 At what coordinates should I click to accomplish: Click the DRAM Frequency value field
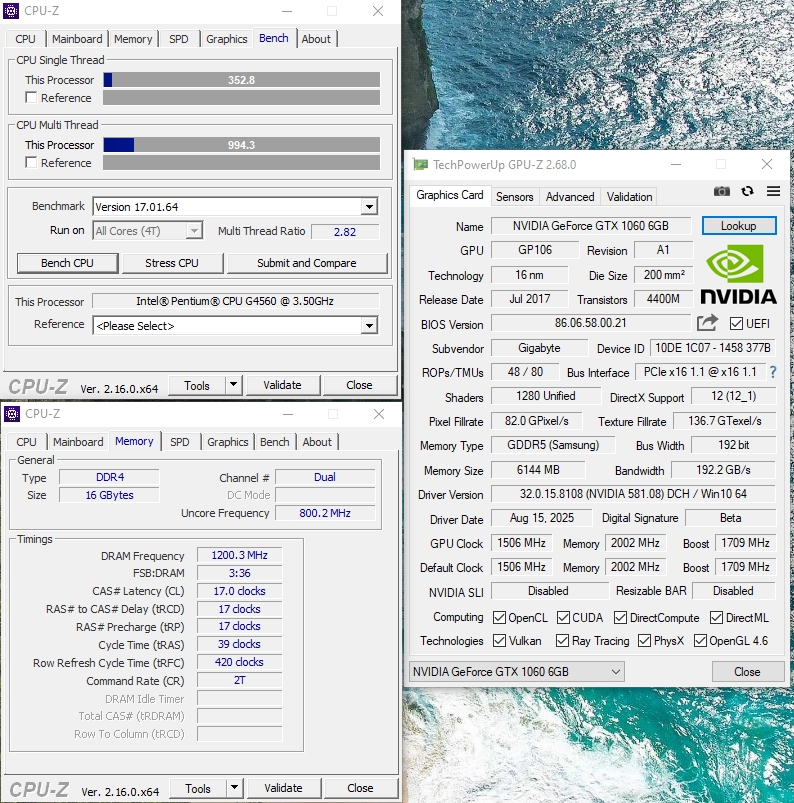pyautogui.click(x=239, y=555)
